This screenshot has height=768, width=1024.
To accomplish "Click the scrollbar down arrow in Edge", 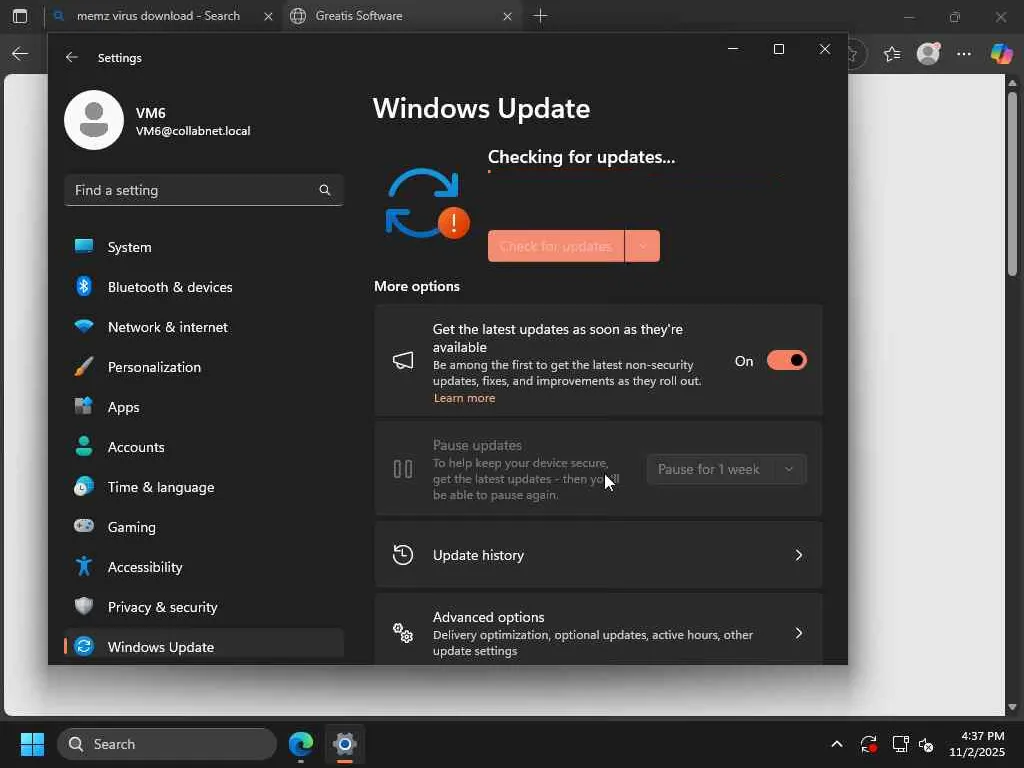I will [1012, 707].
